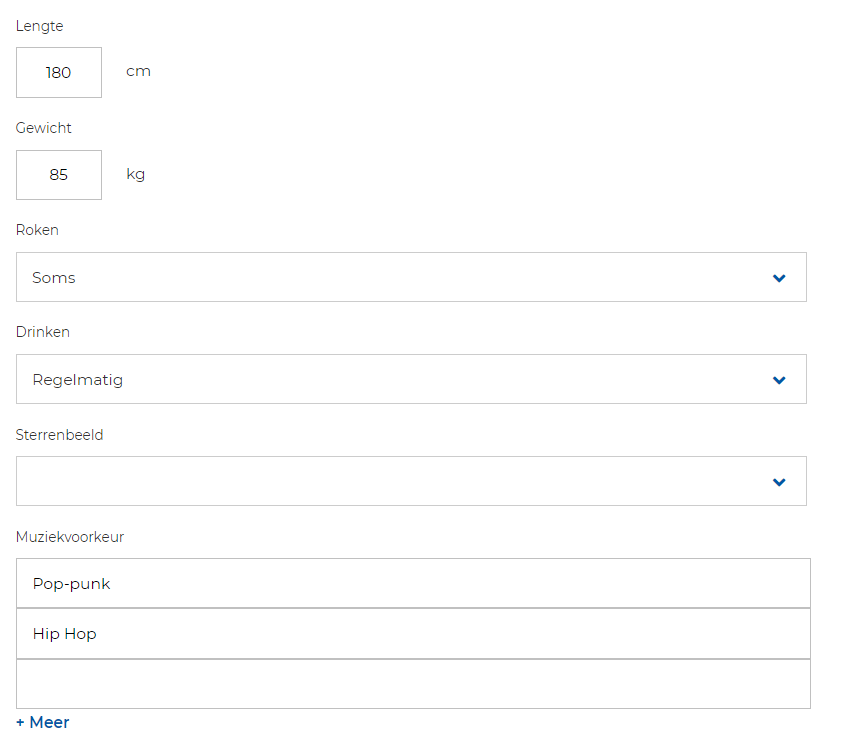This screenshot has width=847, height=743.
Task: Click the Muziekvoorkeur label
Action: (70, 537)
